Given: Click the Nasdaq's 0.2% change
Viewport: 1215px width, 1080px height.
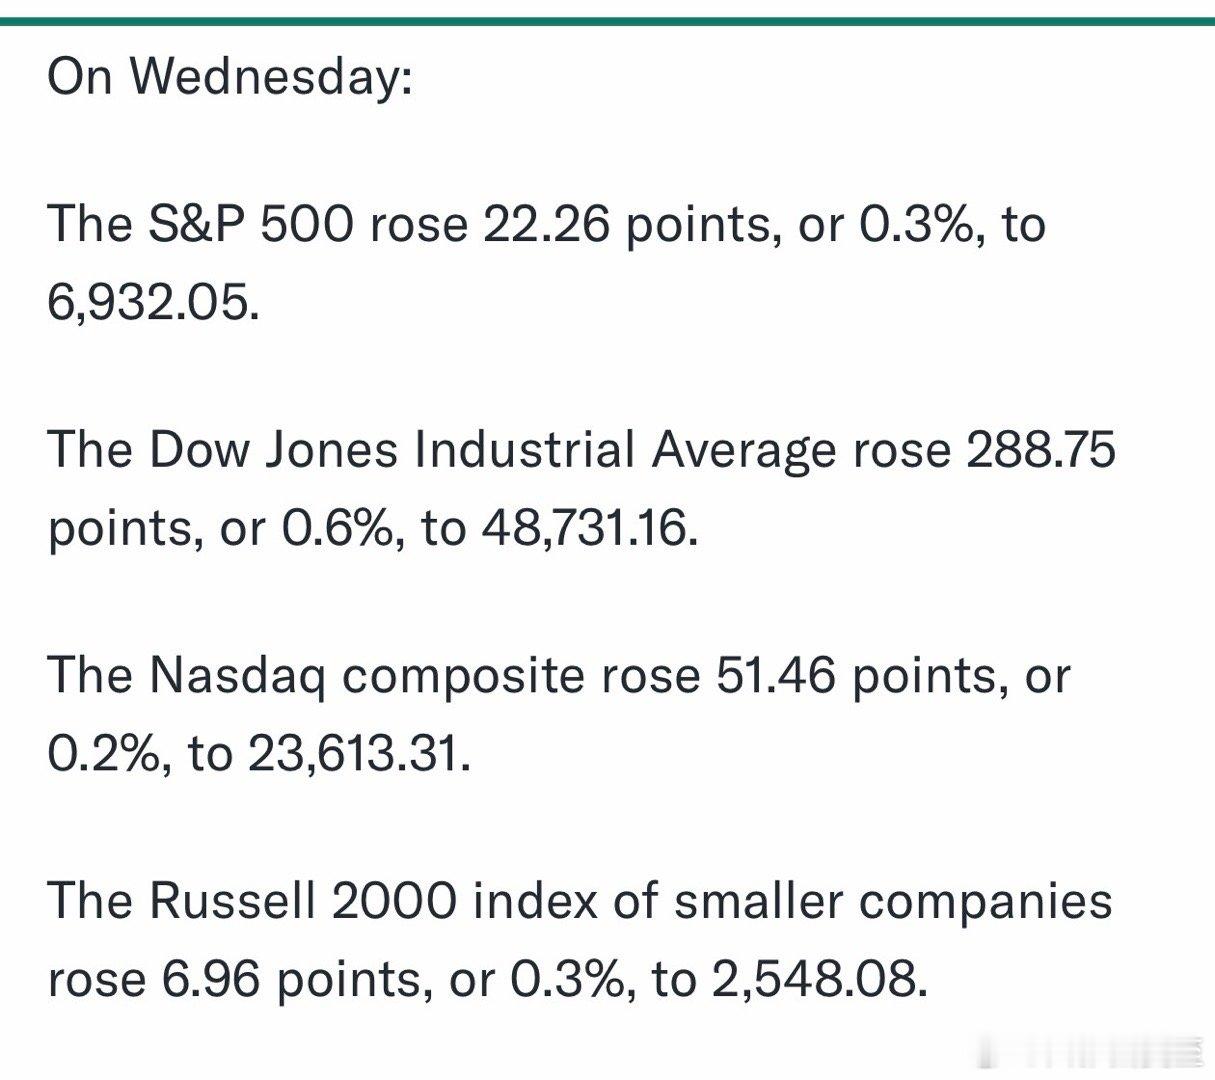Looking at the screenshot, I should 108,753.
